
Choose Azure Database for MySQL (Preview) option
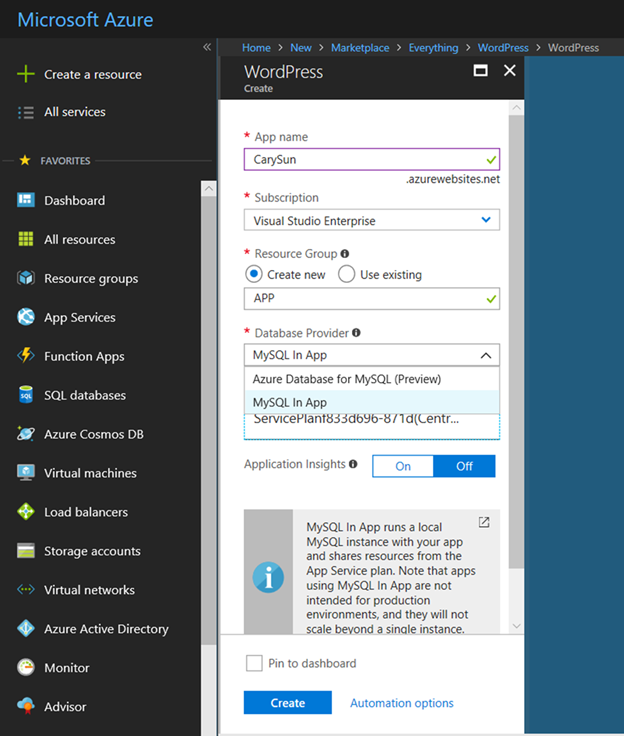coord(372,379)
